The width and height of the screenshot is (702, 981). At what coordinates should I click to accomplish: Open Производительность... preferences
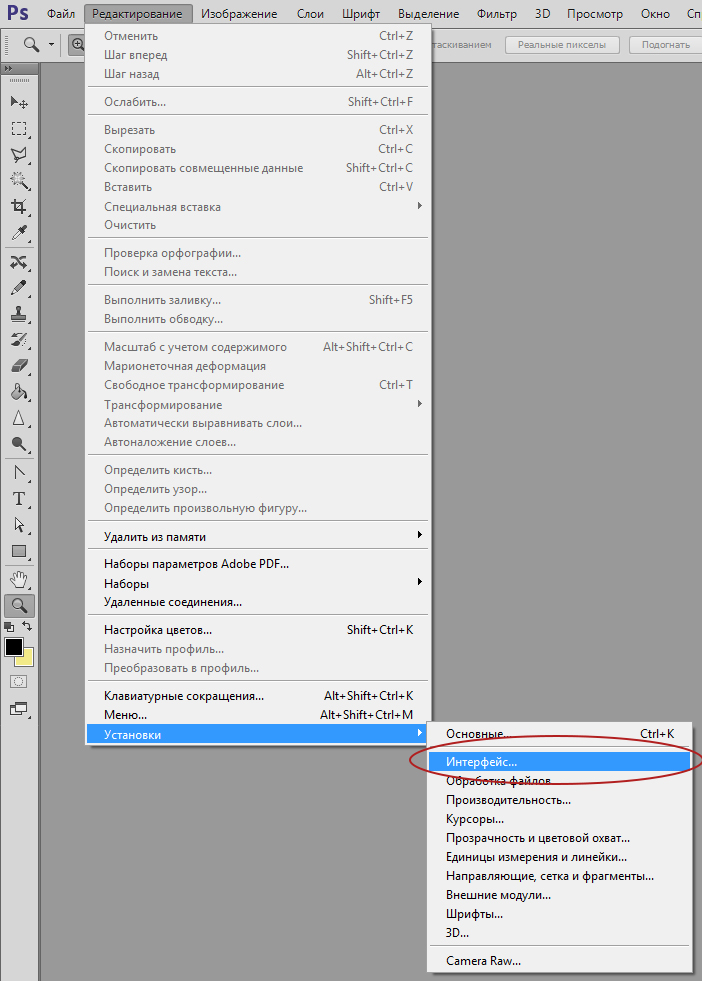click(559, 800)
